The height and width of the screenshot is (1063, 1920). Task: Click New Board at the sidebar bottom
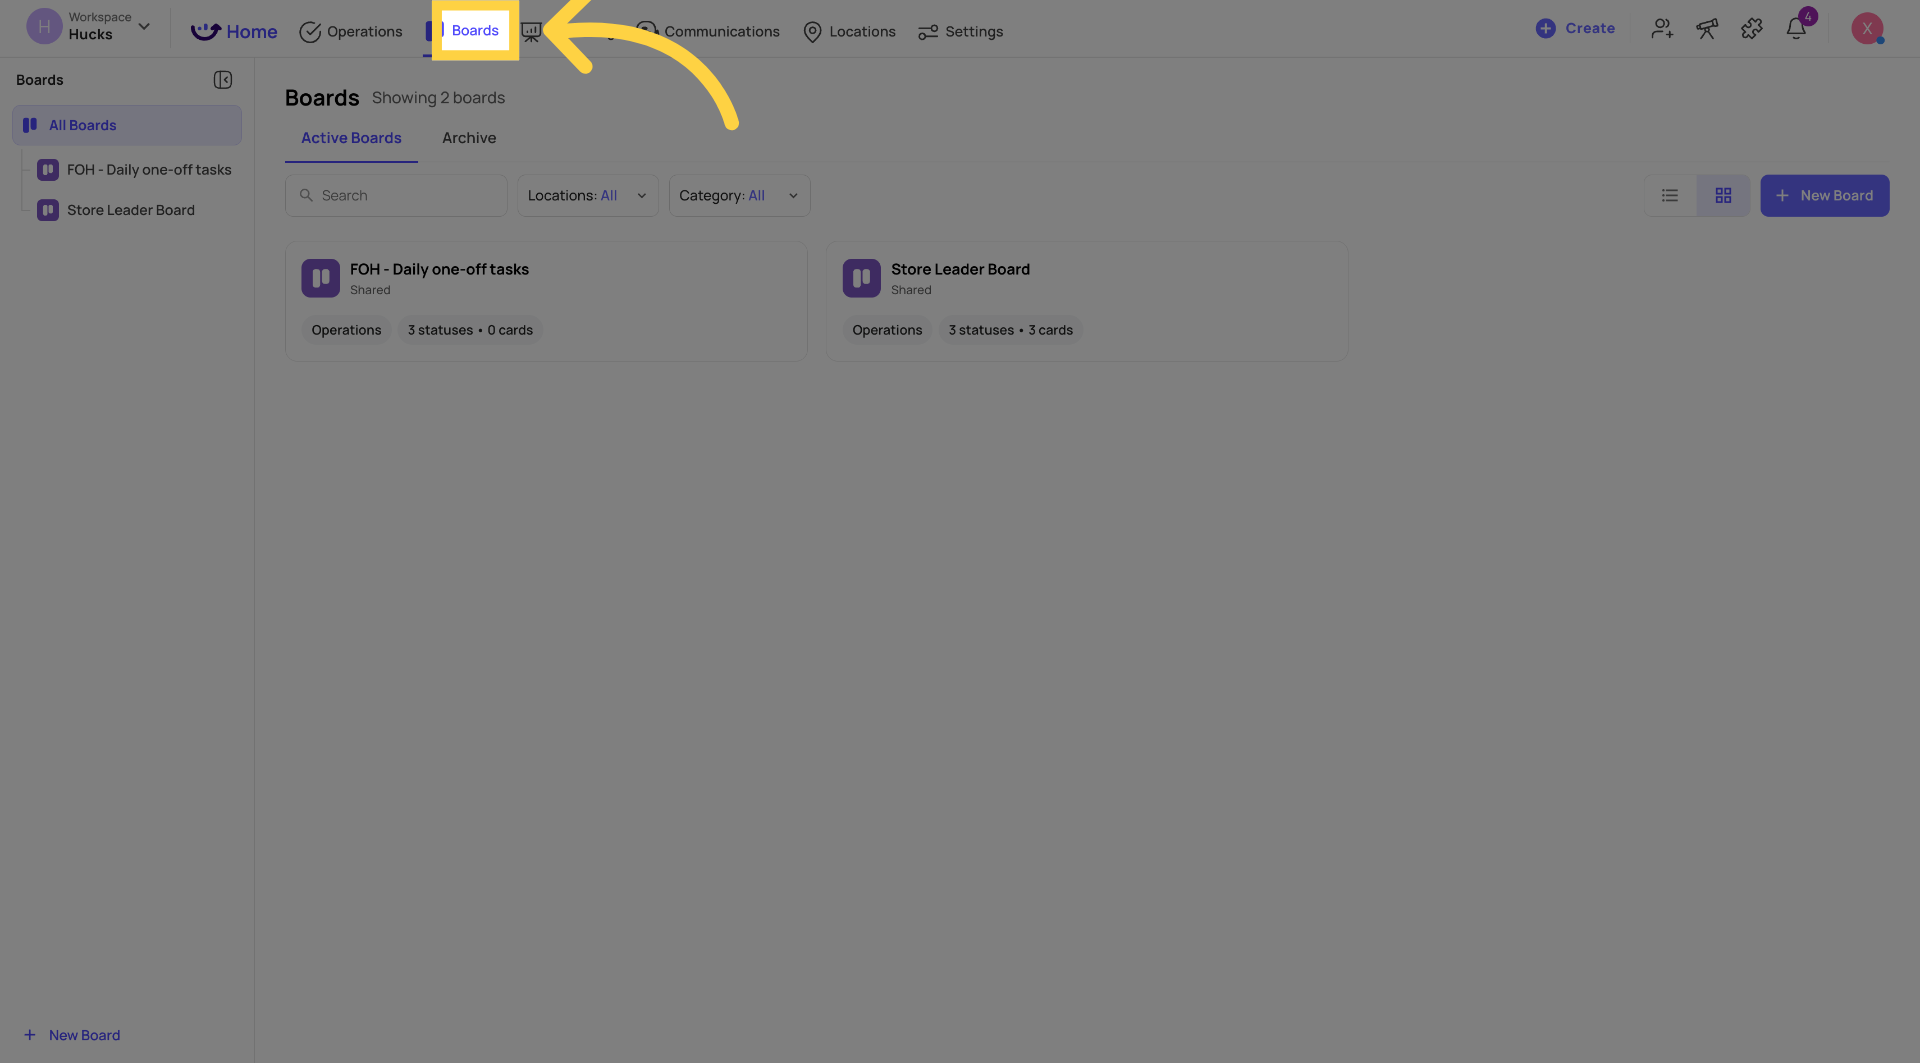point(72,1035)
